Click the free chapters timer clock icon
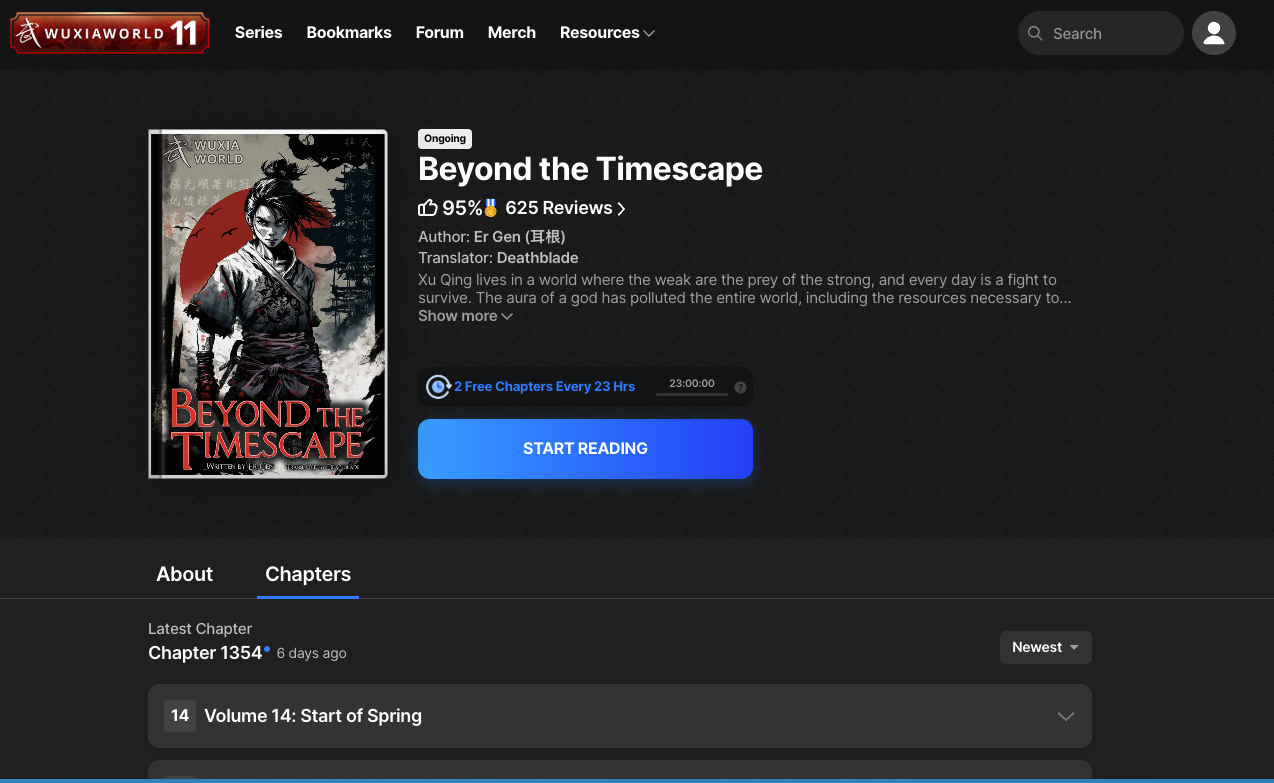 coord(438,386)
